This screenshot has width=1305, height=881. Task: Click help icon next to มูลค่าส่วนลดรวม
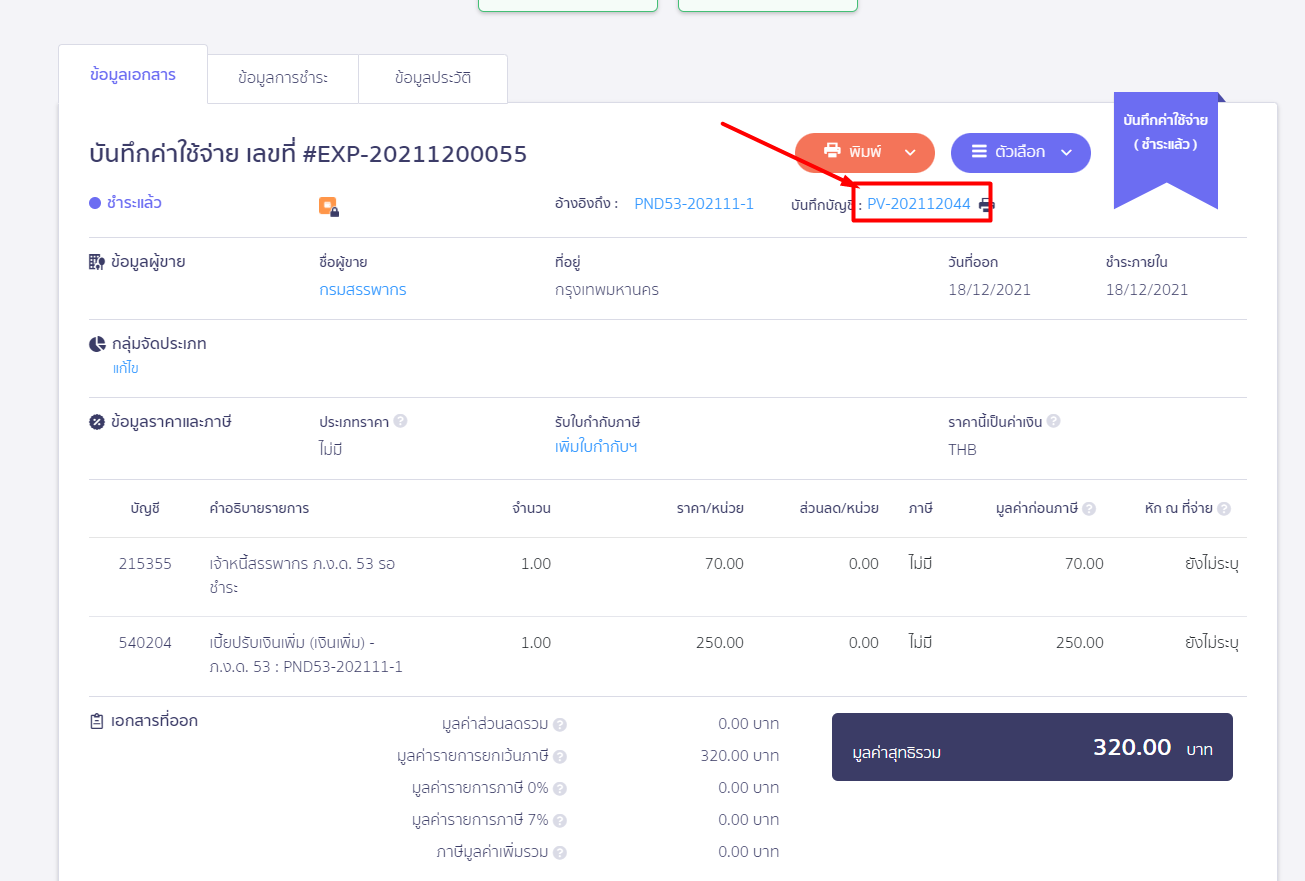pos(560,724)
